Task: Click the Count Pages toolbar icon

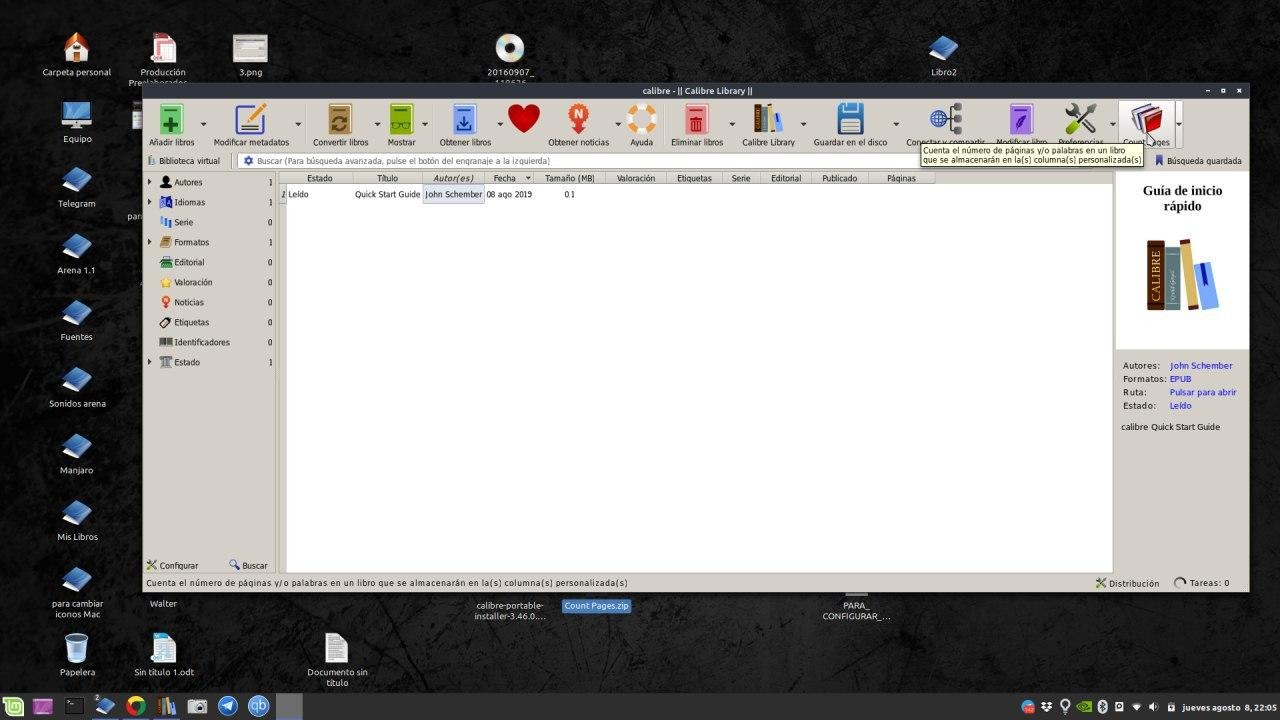Action: [1146, 119]
